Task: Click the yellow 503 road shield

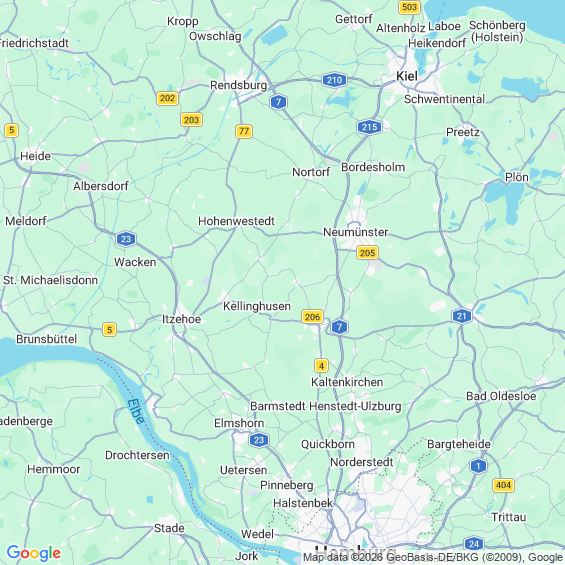Action: pyautogui.click(x=409, y=7)
